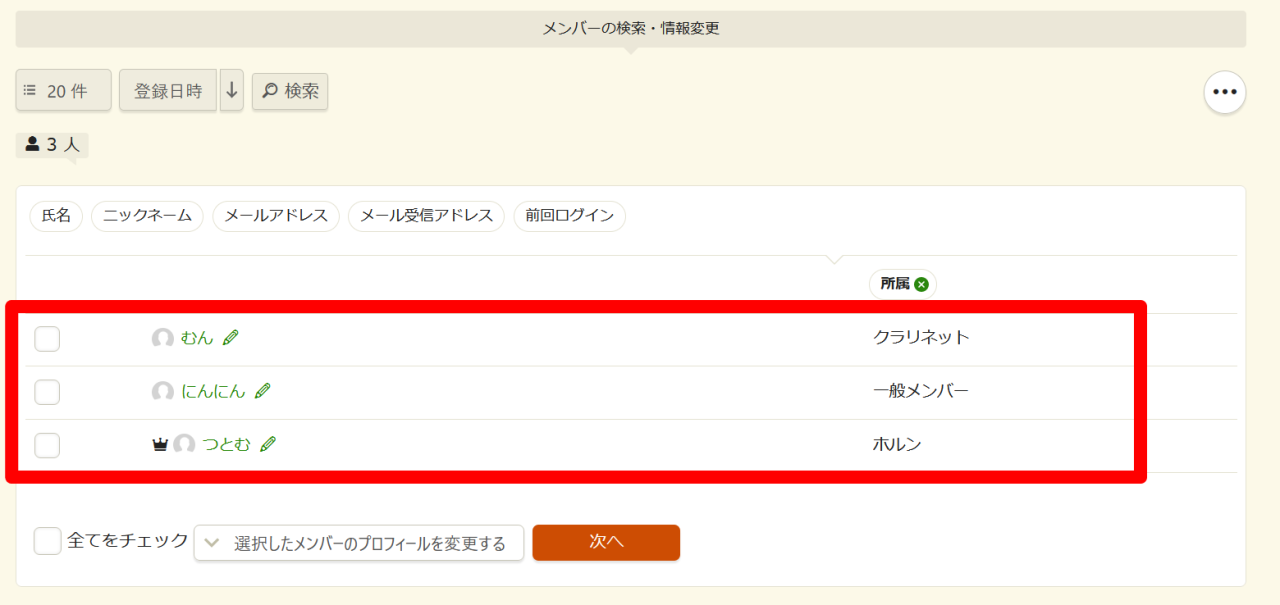This screenshot has height=605, width=1280.
Task: Toggle sort direction with the down arrow
Action: (x=232, y=91)
